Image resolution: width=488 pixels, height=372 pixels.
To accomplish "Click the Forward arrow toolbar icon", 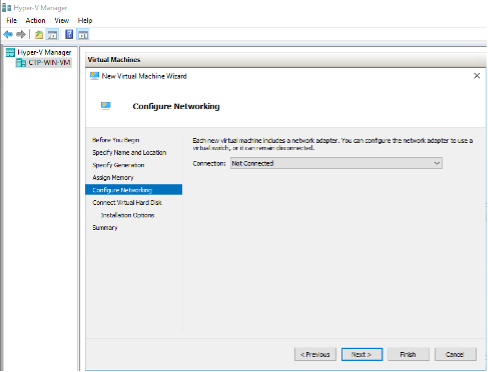I will (x=21, y=34).
